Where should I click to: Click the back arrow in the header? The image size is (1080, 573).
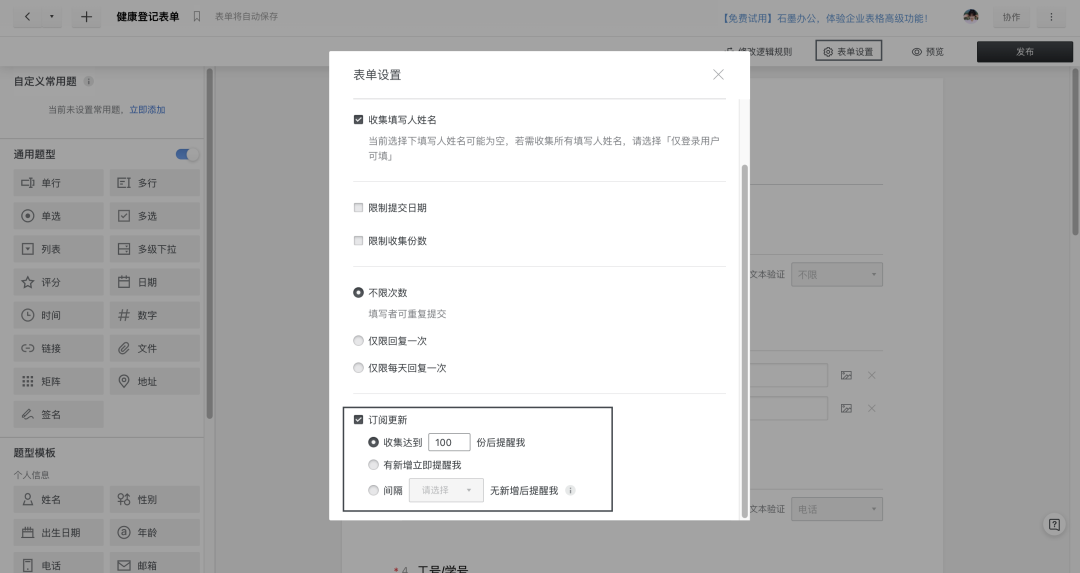[x=28, y=17]
